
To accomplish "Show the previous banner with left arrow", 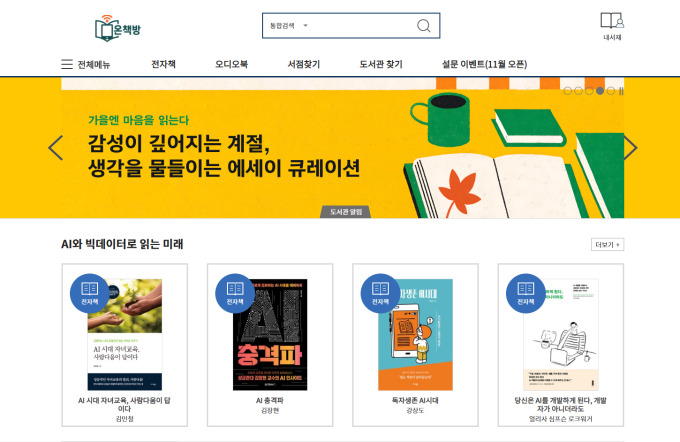I will 56,148.
